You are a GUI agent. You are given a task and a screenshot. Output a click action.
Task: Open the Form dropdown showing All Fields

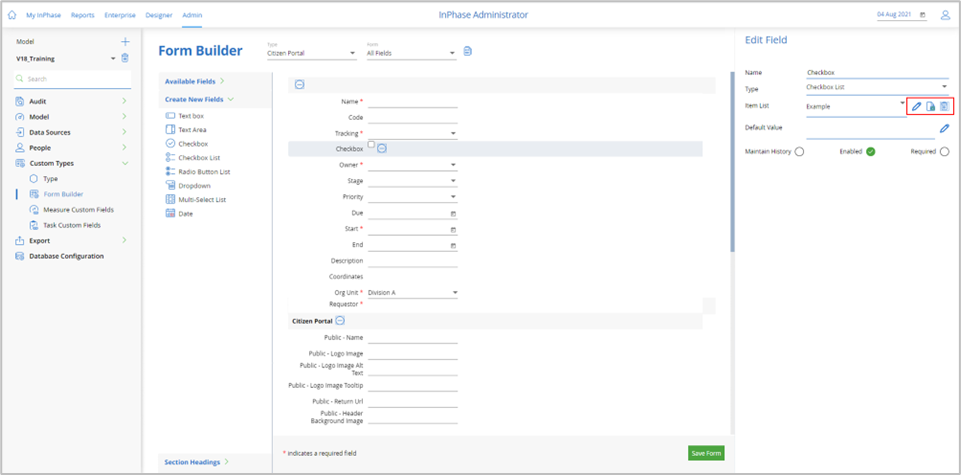411,53
